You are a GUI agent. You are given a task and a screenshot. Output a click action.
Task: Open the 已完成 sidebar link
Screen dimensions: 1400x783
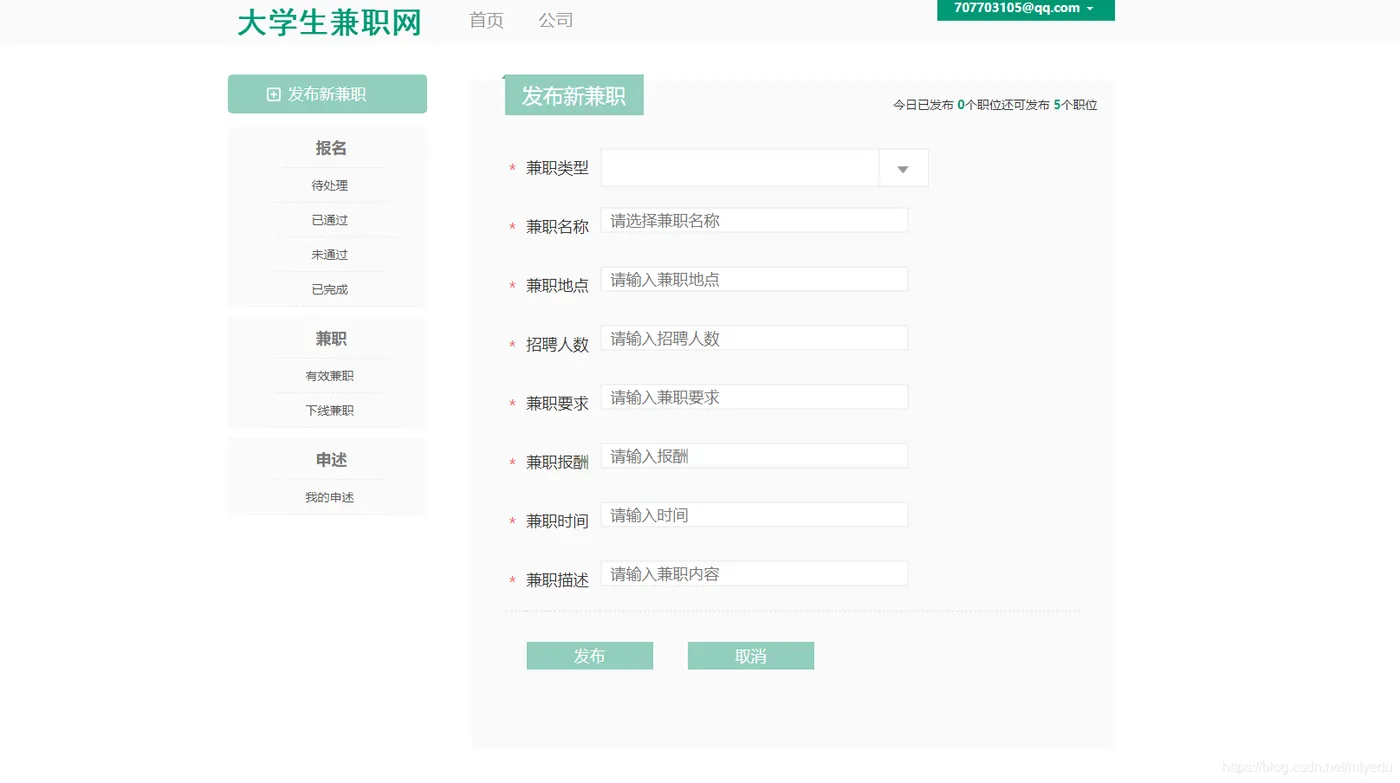click(329, 289)
